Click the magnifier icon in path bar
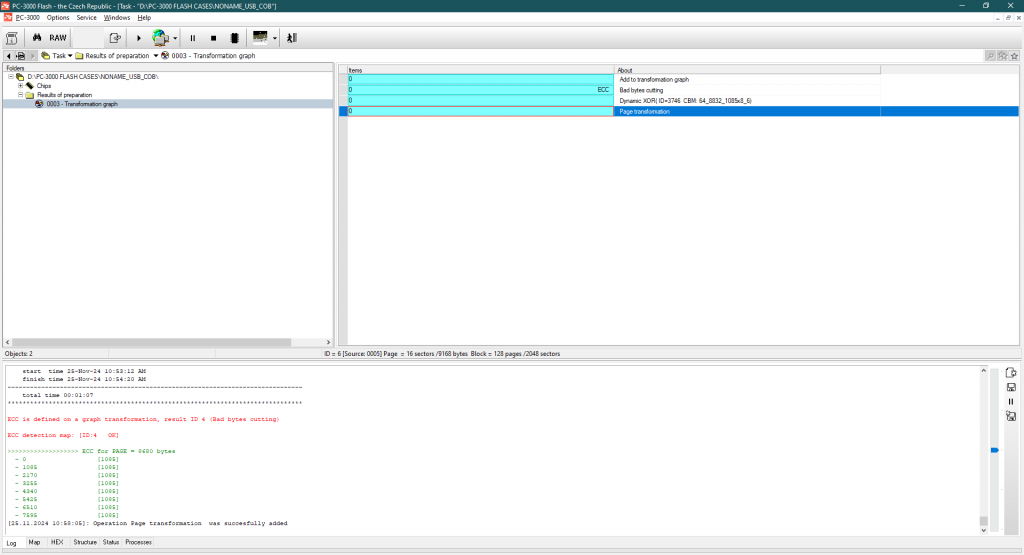The image size is (1024, 555). (990, 56)
